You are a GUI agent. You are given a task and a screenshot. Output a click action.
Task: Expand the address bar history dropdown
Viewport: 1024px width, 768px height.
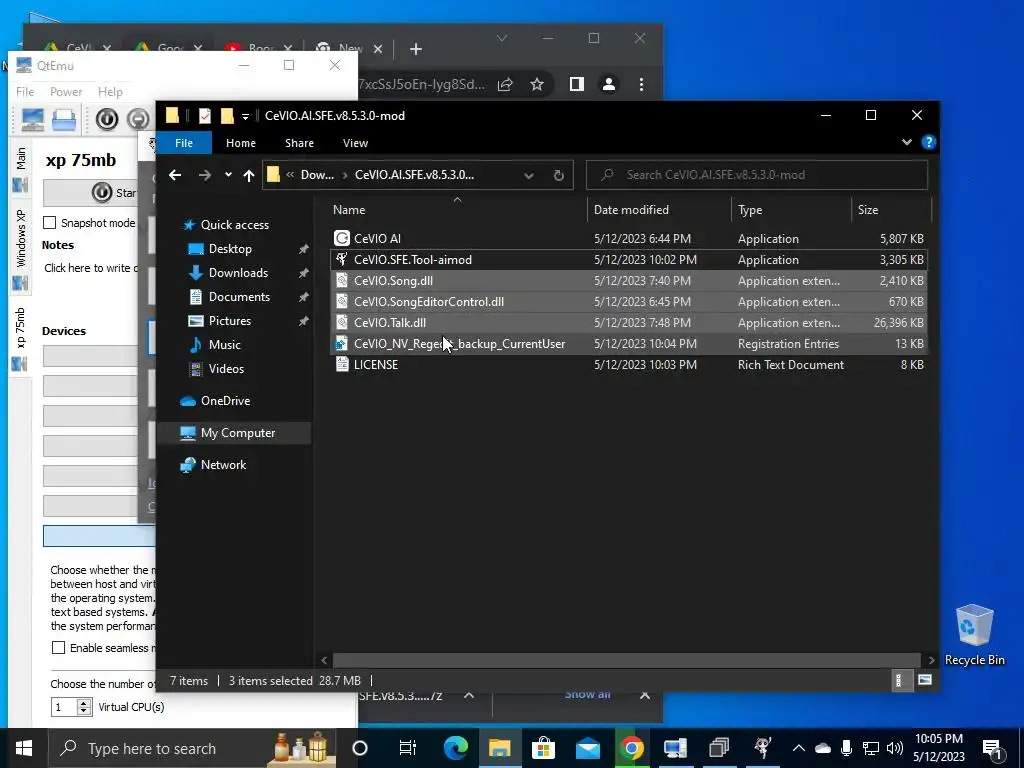click(529, 175)
